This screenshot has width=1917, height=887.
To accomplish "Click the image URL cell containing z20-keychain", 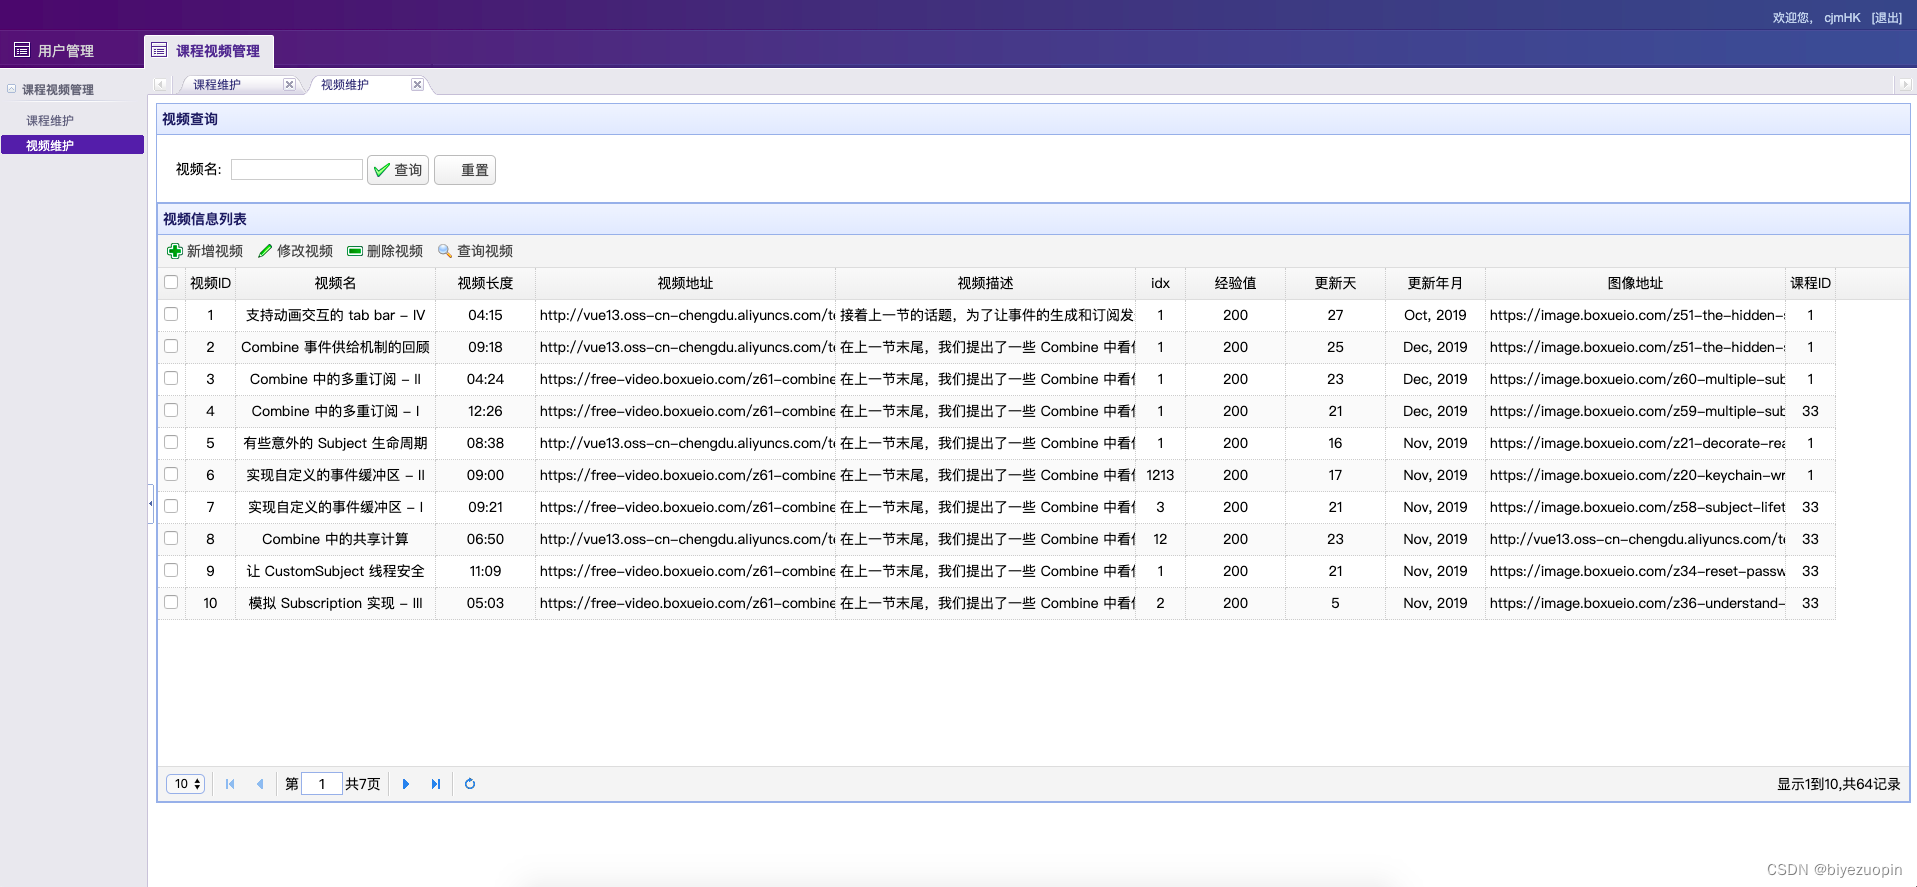I will [x=1635, y=475].
